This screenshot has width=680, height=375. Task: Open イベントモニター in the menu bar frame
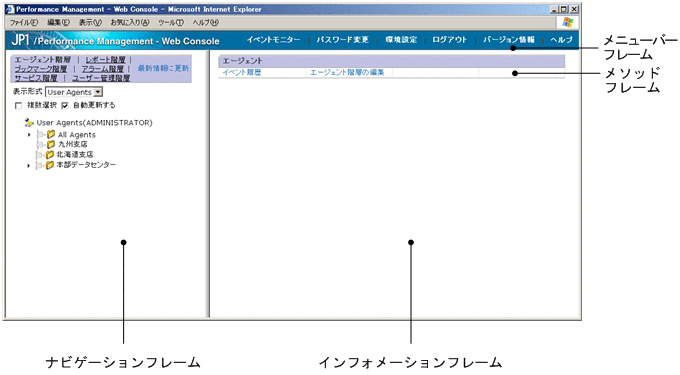273,40
